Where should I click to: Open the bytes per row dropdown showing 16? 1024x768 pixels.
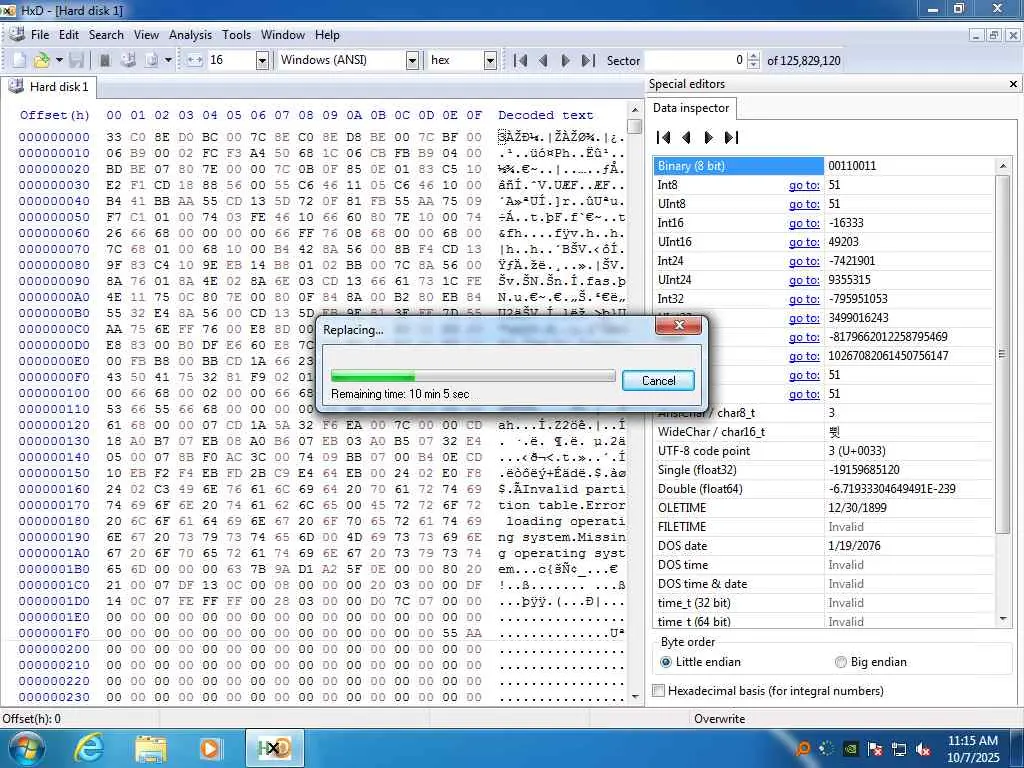pos(262,61)
